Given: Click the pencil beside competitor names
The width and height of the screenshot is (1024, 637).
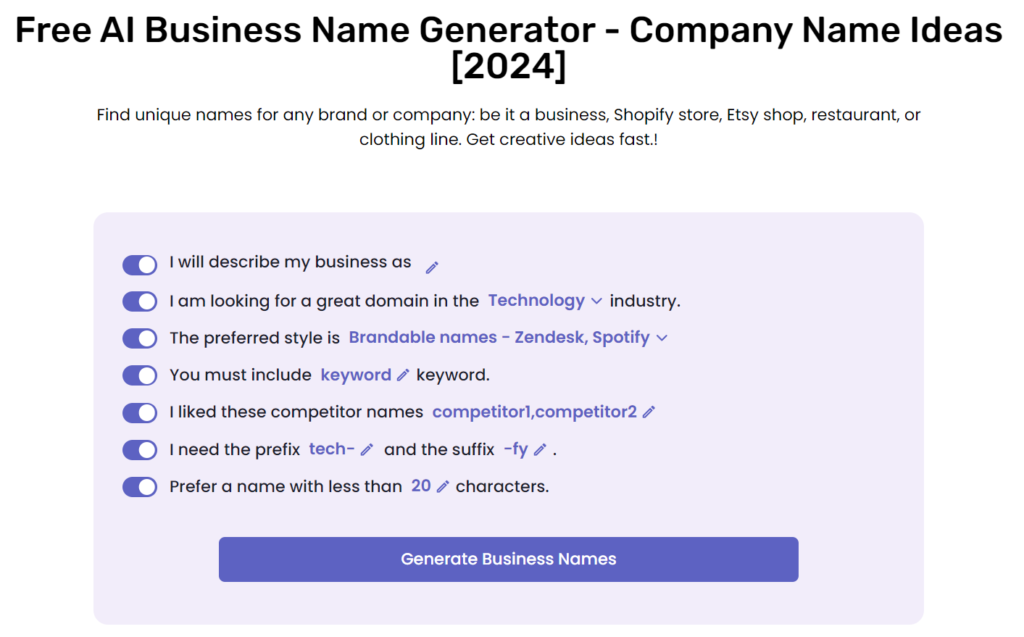Looking at the screenshot, I should 650,413.
